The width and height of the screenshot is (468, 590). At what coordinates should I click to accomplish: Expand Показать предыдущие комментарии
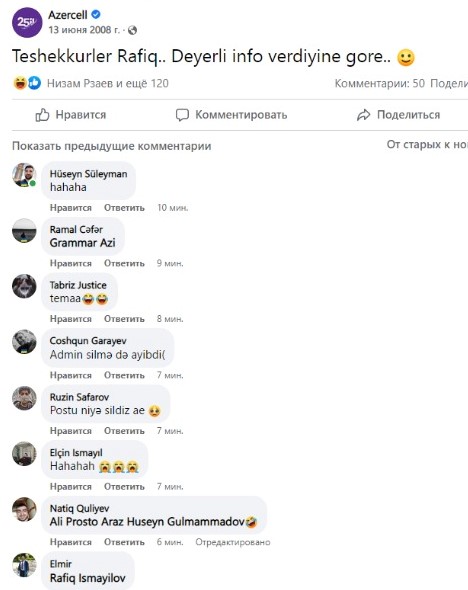tap(112, 146)
